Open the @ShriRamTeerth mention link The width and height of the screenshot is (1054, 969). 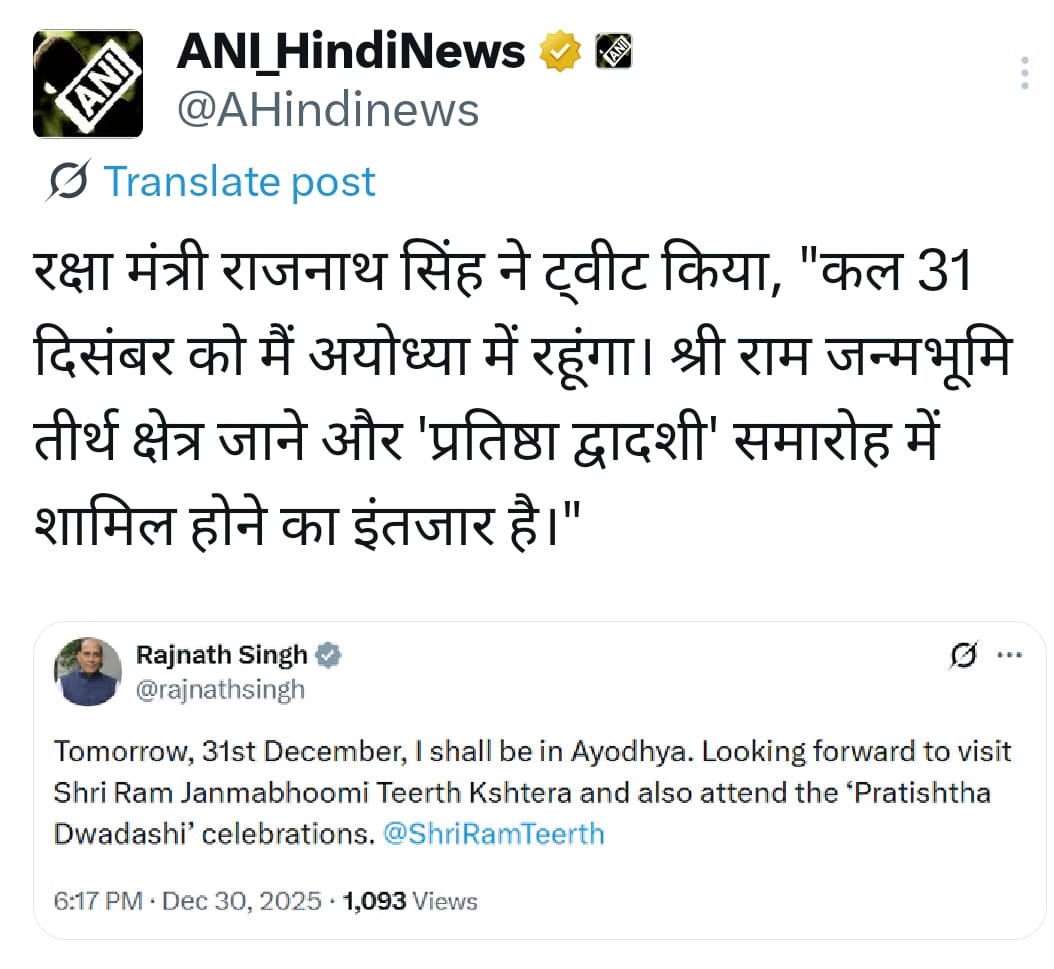tap(493, 833)
